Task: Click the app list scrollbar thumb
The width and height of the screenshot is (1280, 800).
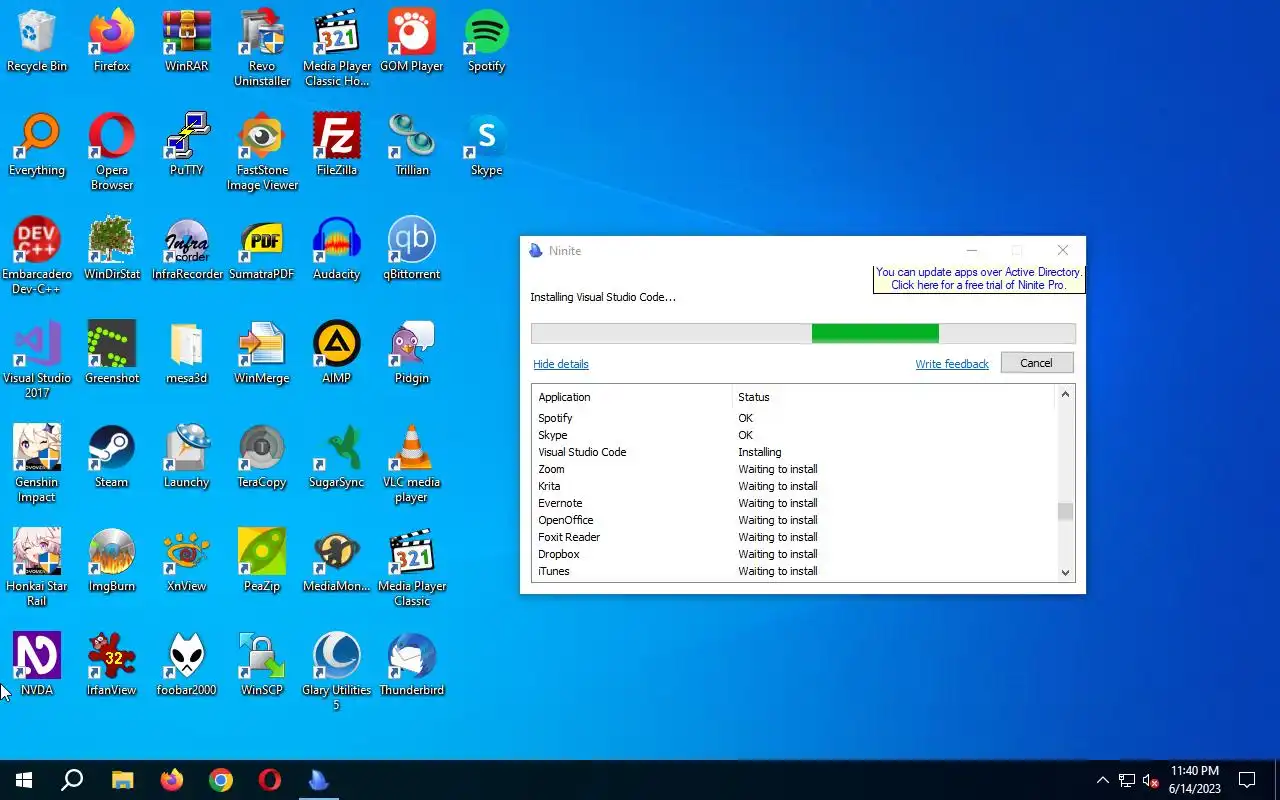Action: 1065,511
